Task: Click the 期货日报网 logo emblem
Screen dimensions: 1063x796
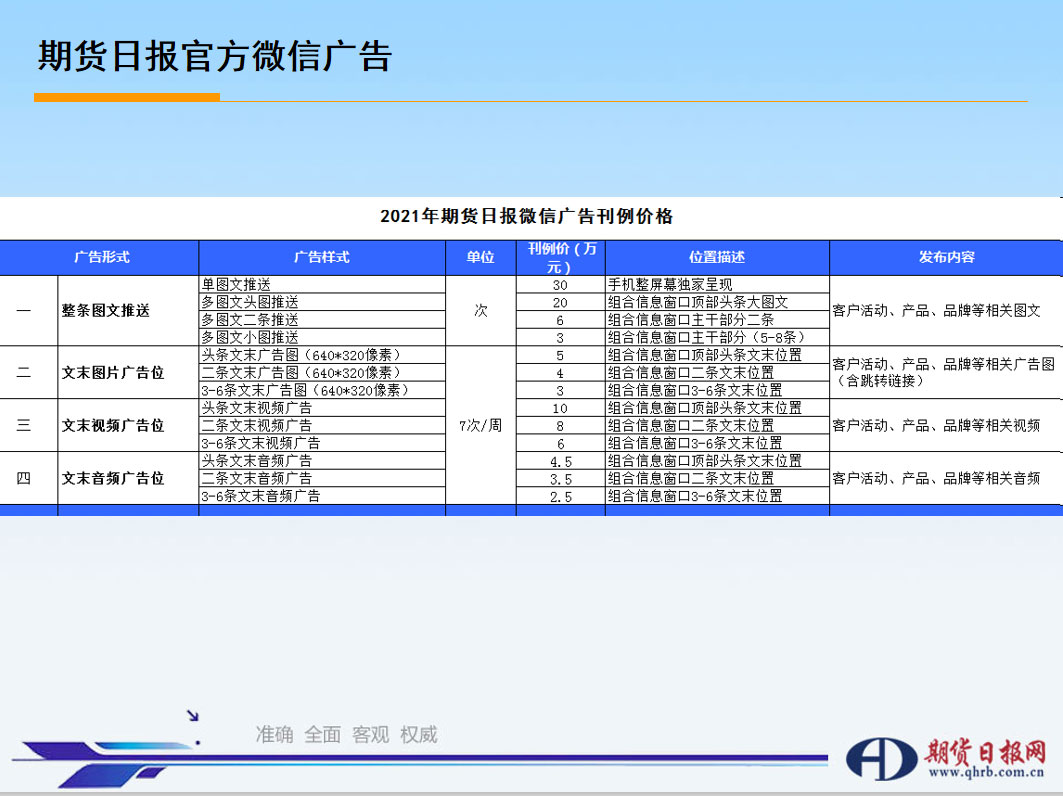Action: click(882, 759)
